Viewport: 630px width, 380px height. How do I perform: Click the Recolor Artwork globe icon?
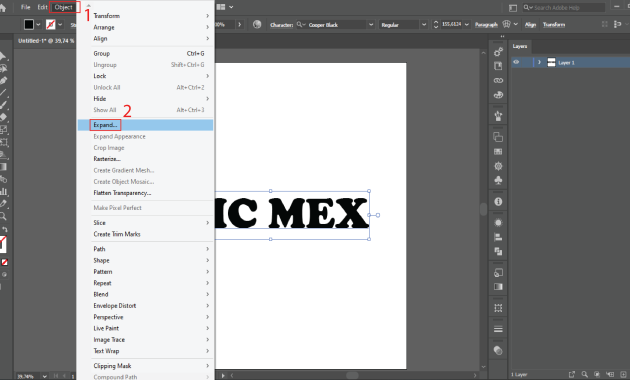(x=257, y=25)
